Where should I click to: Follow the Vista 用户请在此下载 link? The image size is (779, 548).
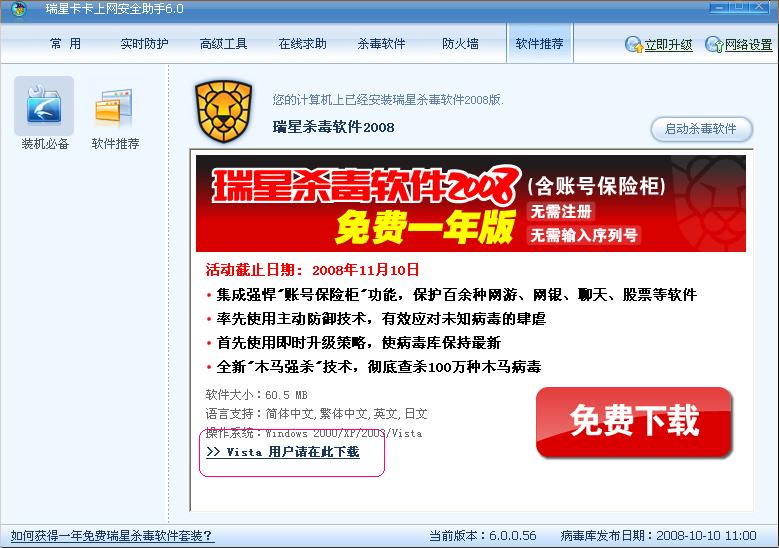283,452
